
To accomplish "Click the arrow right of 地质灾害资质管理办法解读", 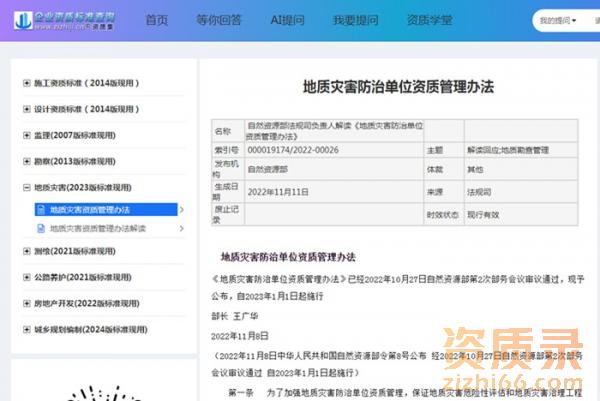I will (181, 229).
